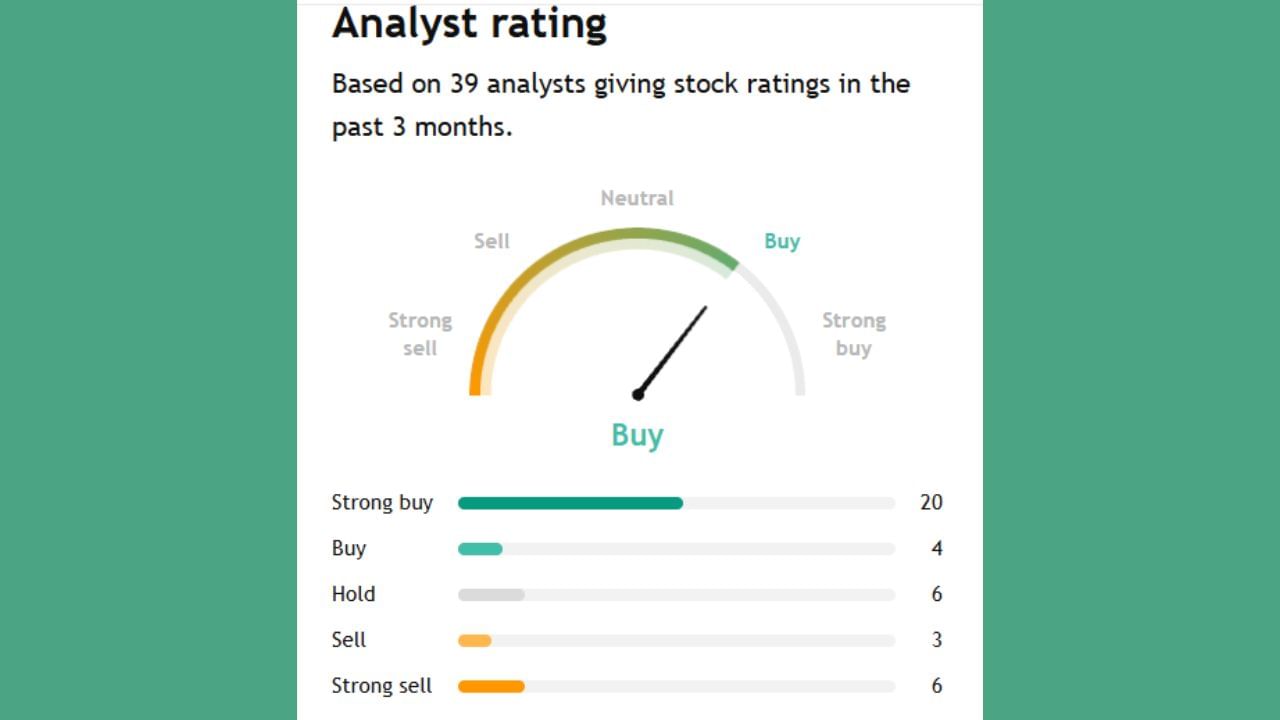Click the large "Buy" result under the gauge
Viewport: 1280px width, 720px height.
[637, 435]
